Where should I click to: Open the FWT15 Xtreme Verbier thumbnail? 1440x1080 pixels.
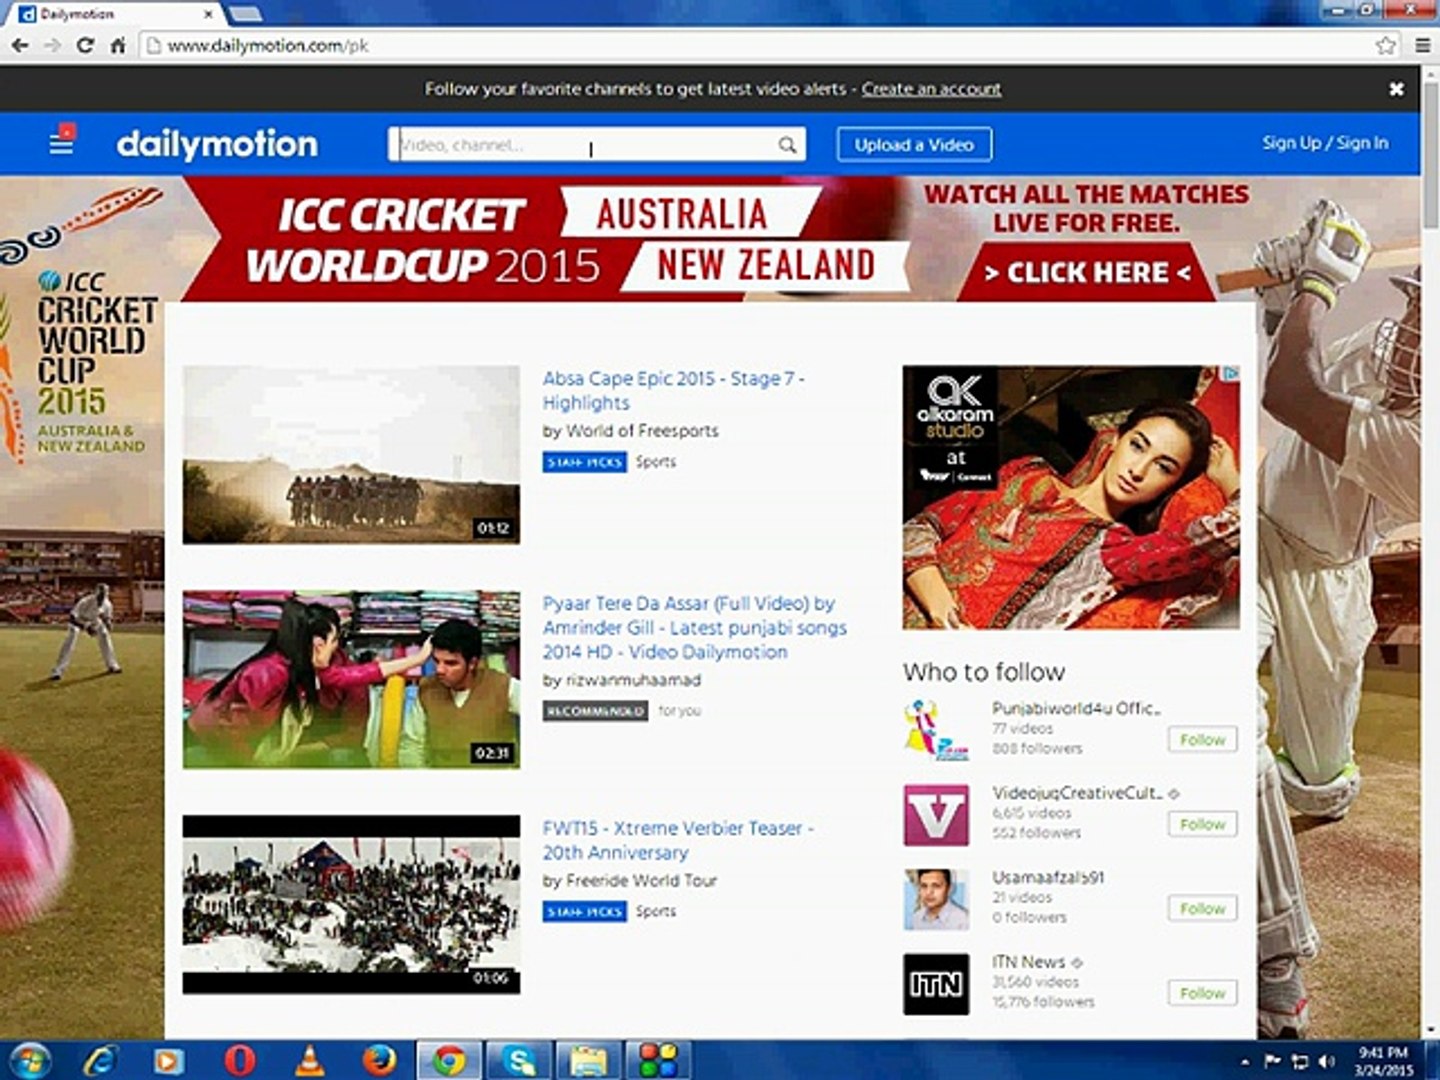tap(351, 904)
